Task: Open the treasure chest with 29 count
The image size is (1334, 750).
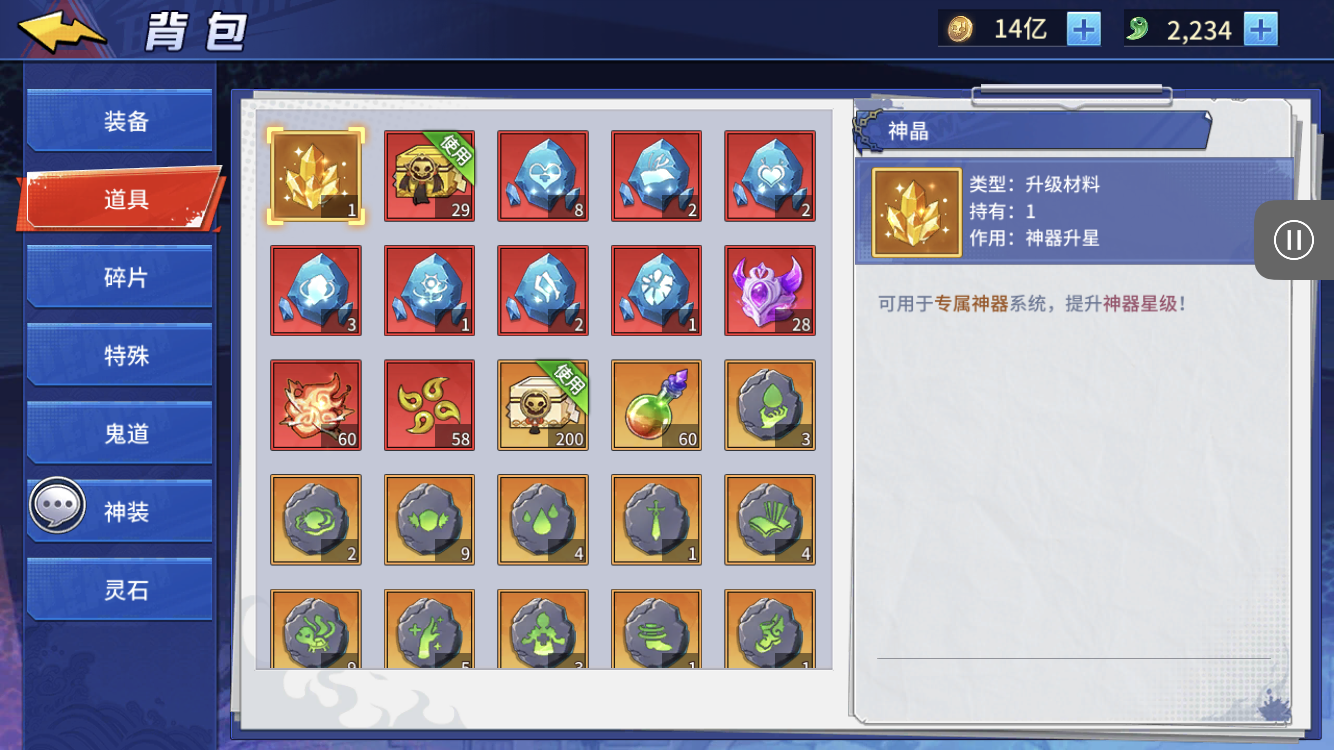Action: click(430, 176)
